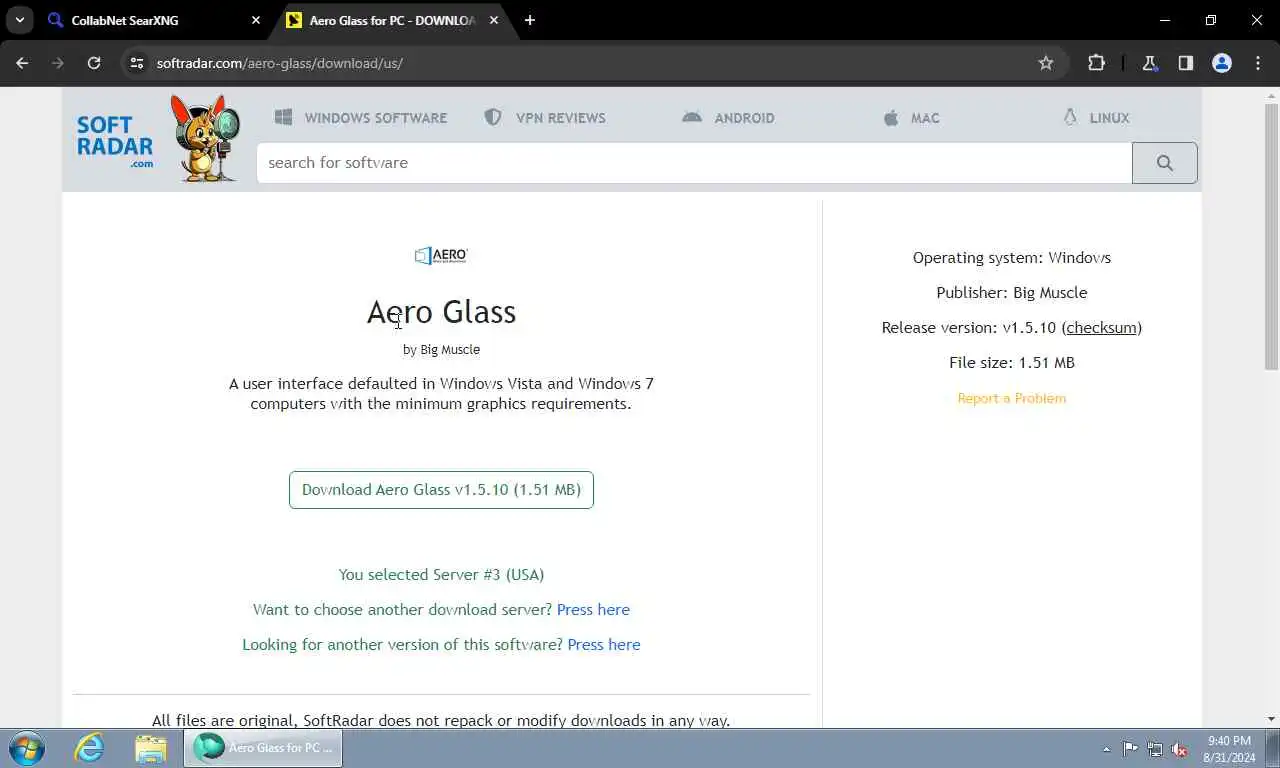Click 'You selected Server #3 (USA)' text
Viewport: 1280px width, 768px height.
441,575
